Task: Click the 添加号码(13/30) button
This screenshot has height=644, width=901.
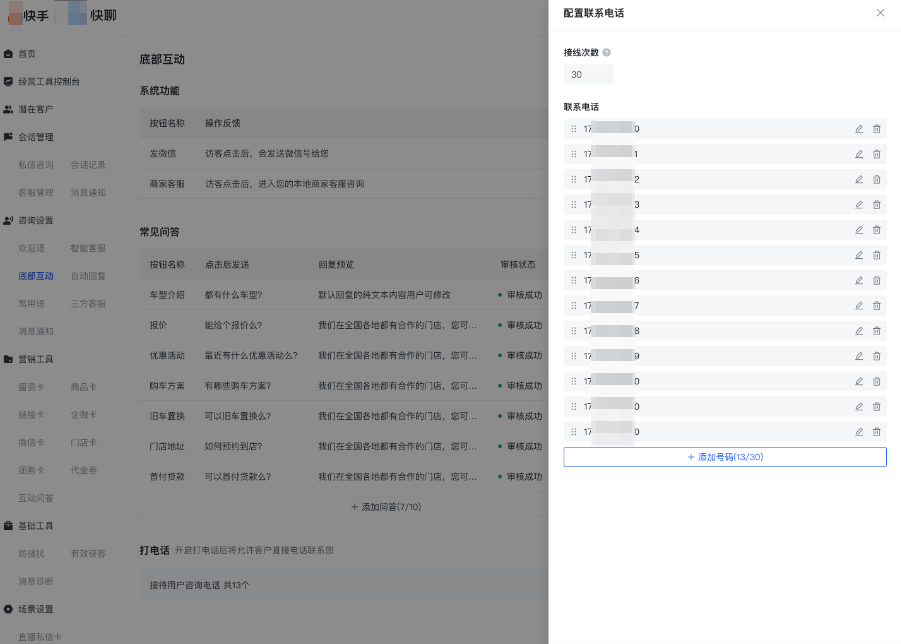Action: 725,457
